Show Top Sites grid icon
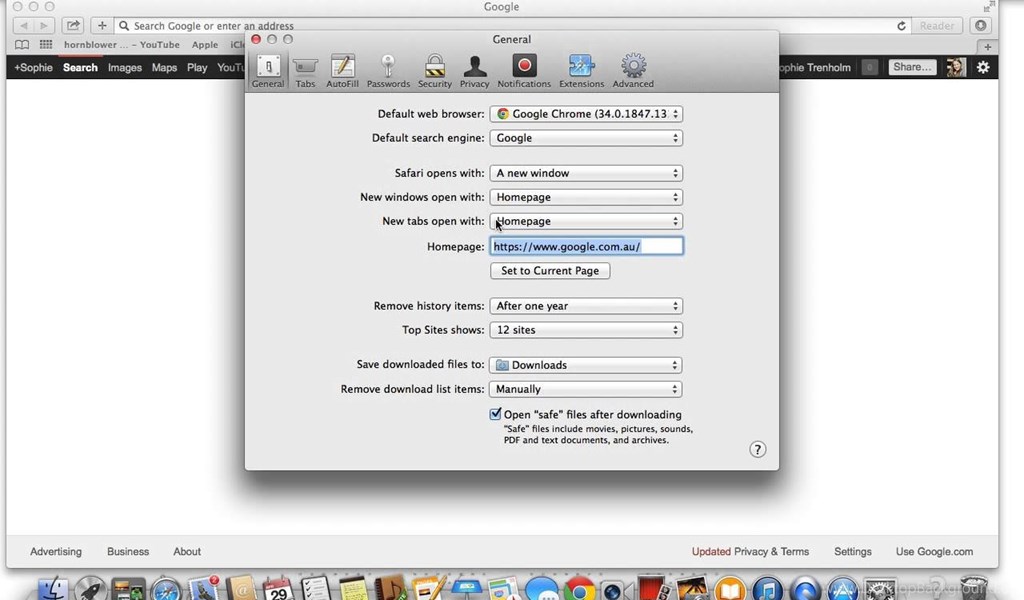This screenshot has width=1024, height=600. [46, 45]
